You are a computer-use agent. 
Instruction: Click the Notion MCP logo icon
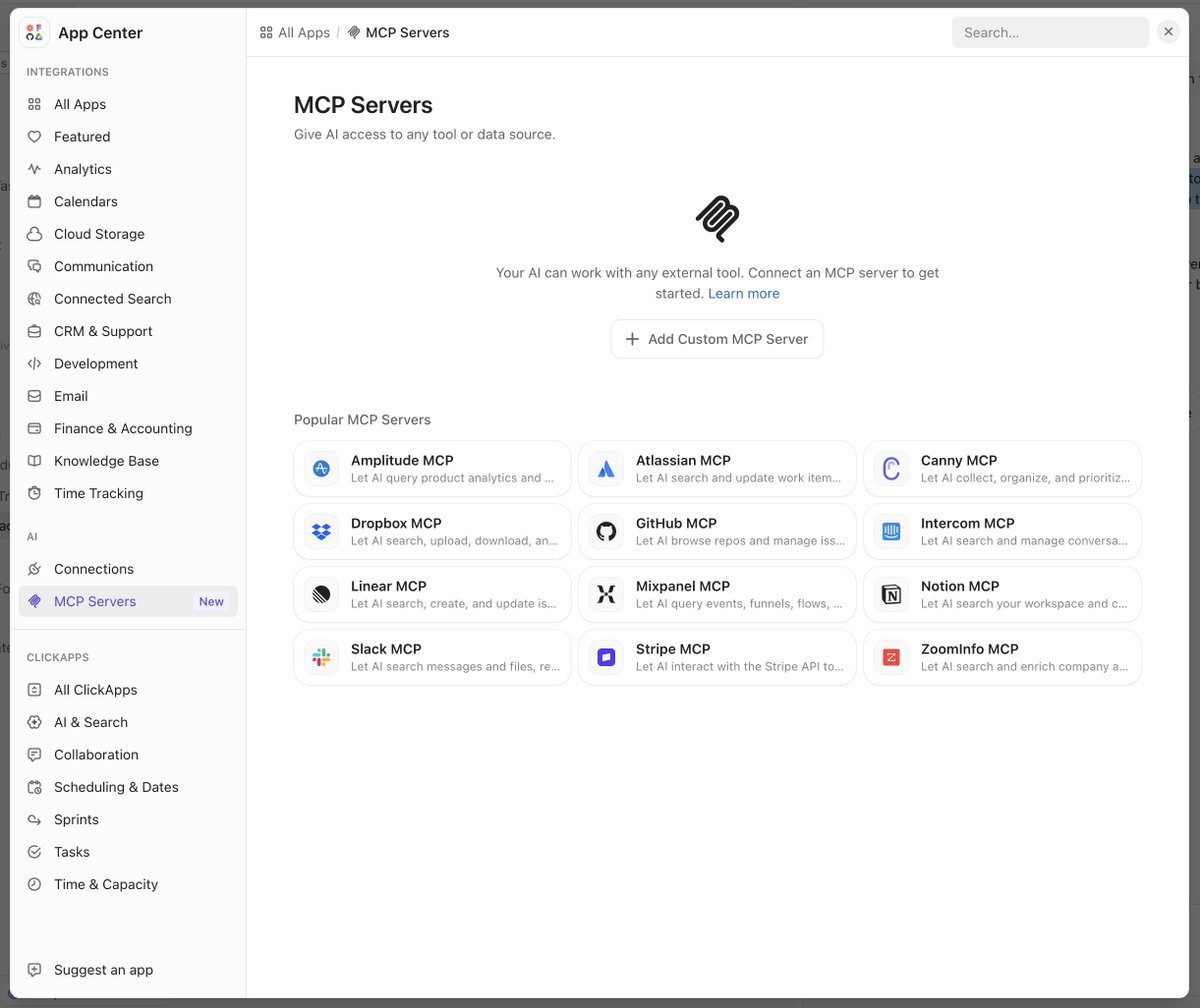891,594
